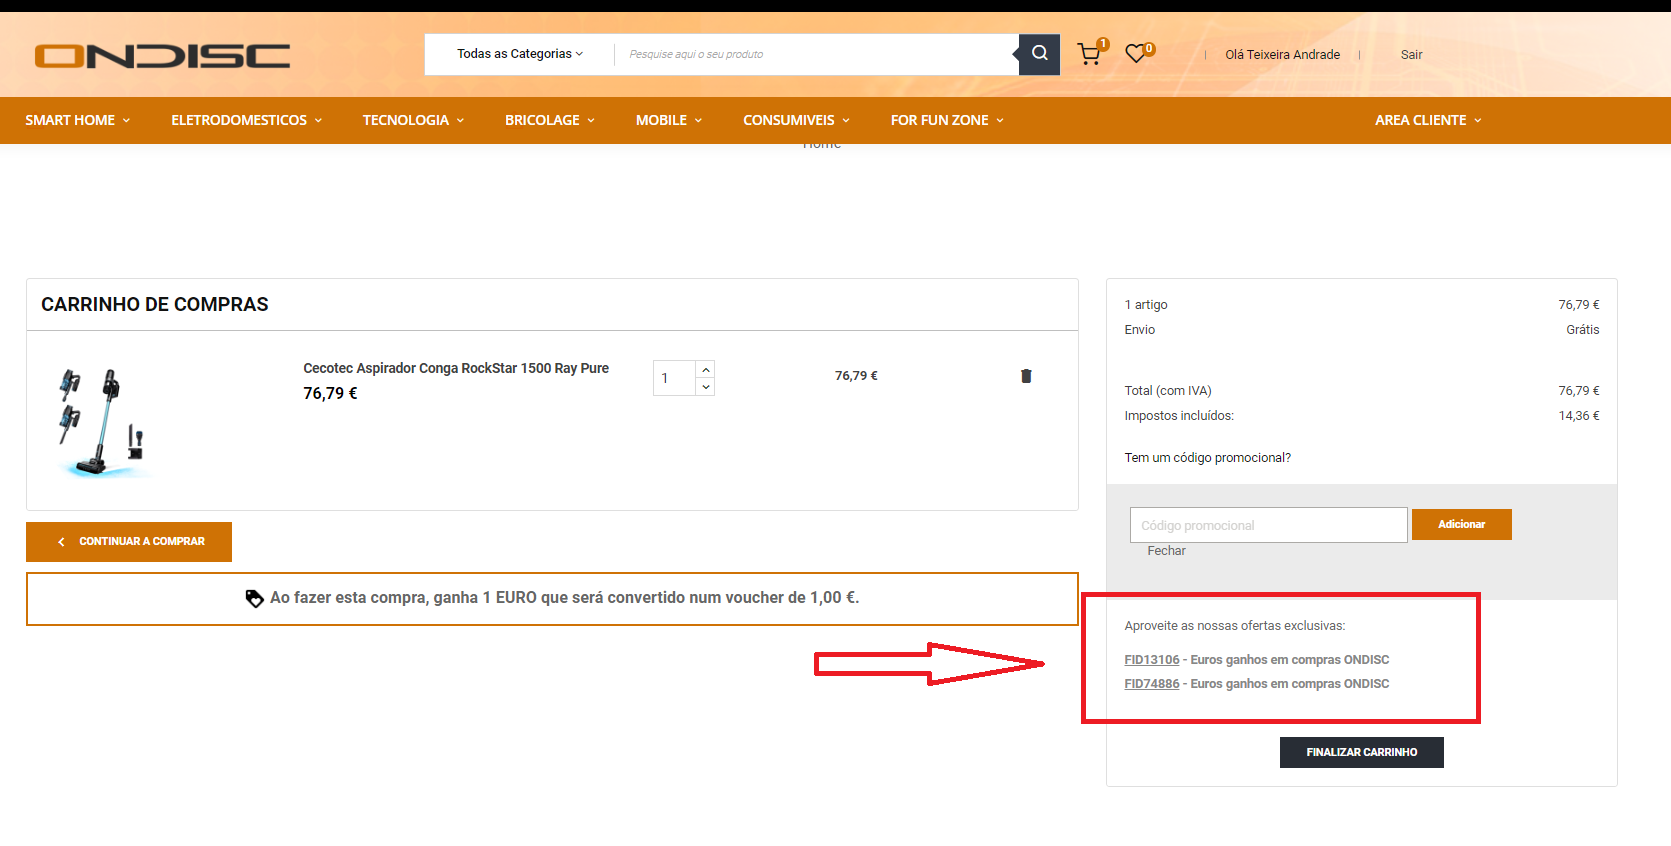1671x846 pixels.
Task: Open Todas as Categorias dropdown
Action: pyautogui.click(x=520, y=54)
